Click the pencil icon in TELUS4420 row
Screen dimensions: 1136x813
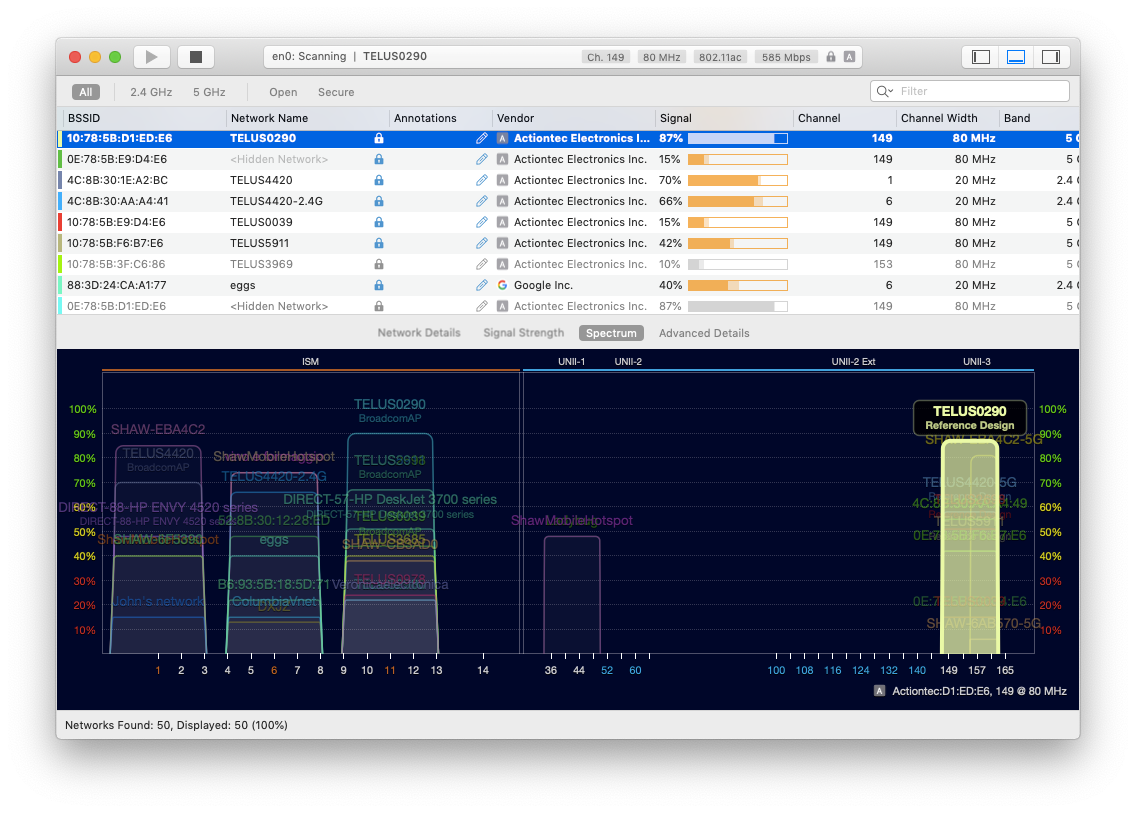pos(482,180)
